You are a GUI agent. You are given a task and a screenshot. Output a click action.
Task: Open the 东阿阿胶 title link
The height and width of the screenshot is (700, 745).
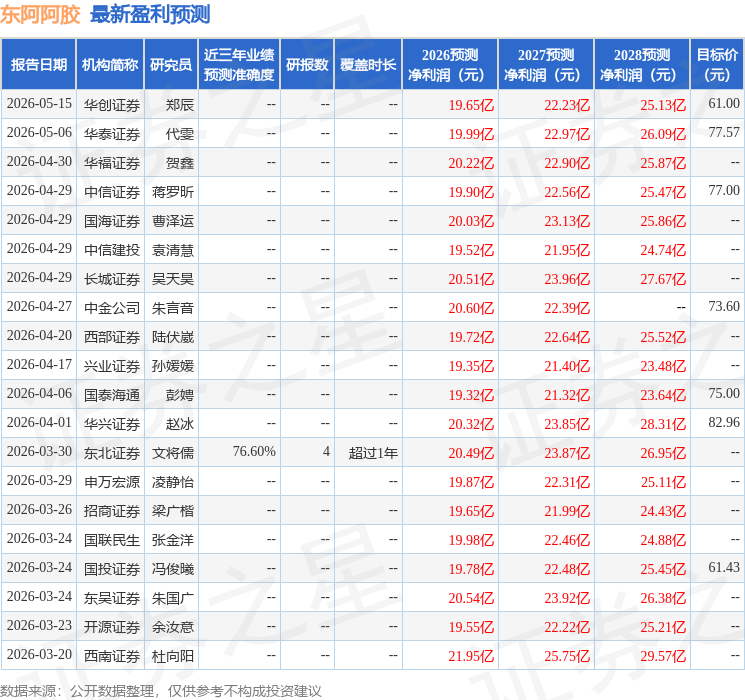(40, 15)
